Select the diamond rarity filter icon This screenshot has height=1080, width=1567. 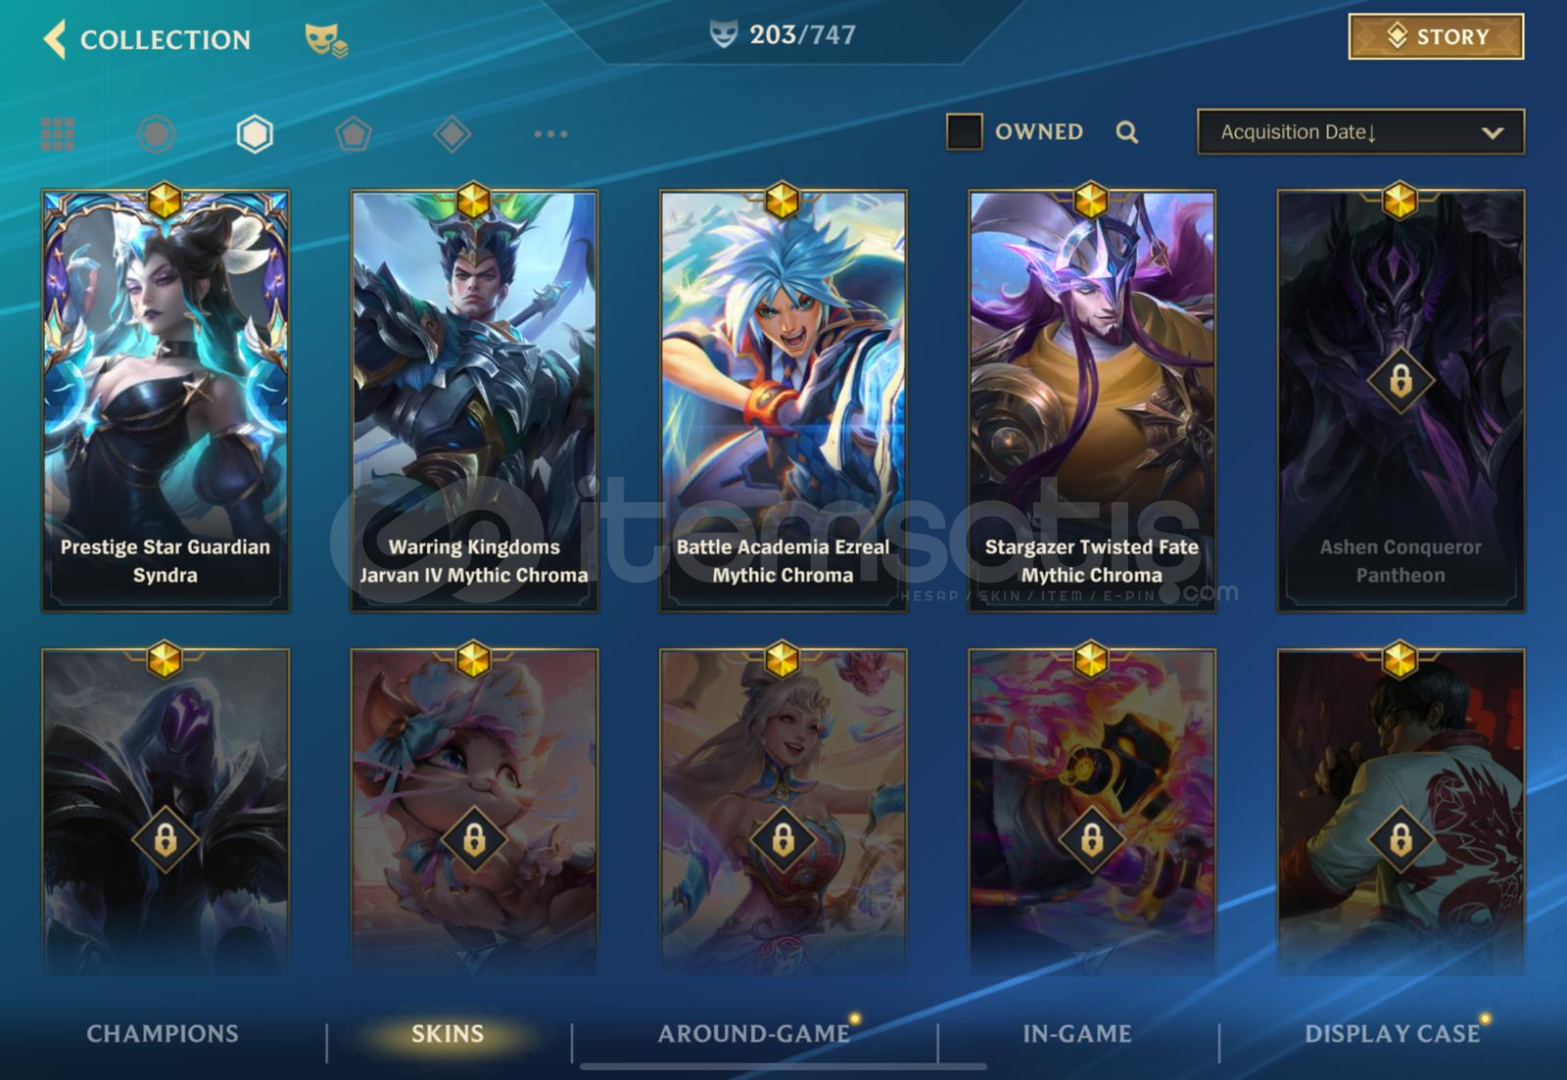pyautogui.click(x=452, y=133)
